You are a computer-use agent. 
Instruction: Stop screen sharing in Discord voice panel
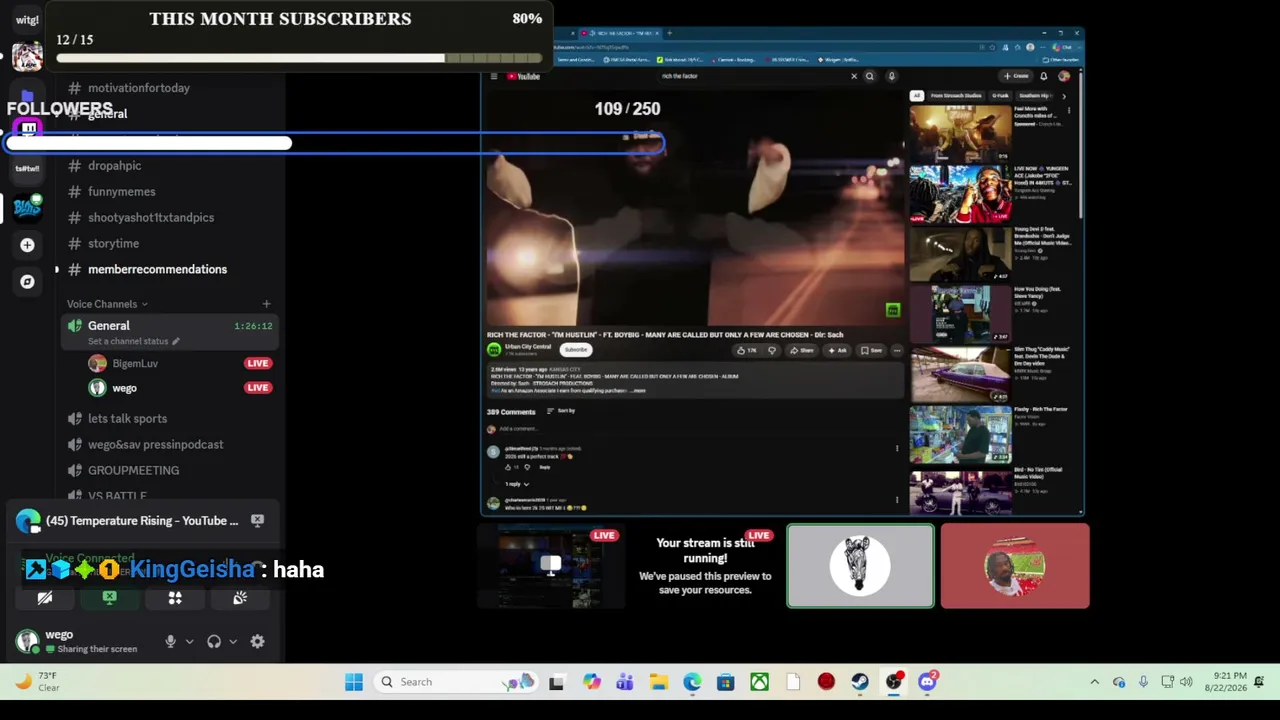pos(110,598)
